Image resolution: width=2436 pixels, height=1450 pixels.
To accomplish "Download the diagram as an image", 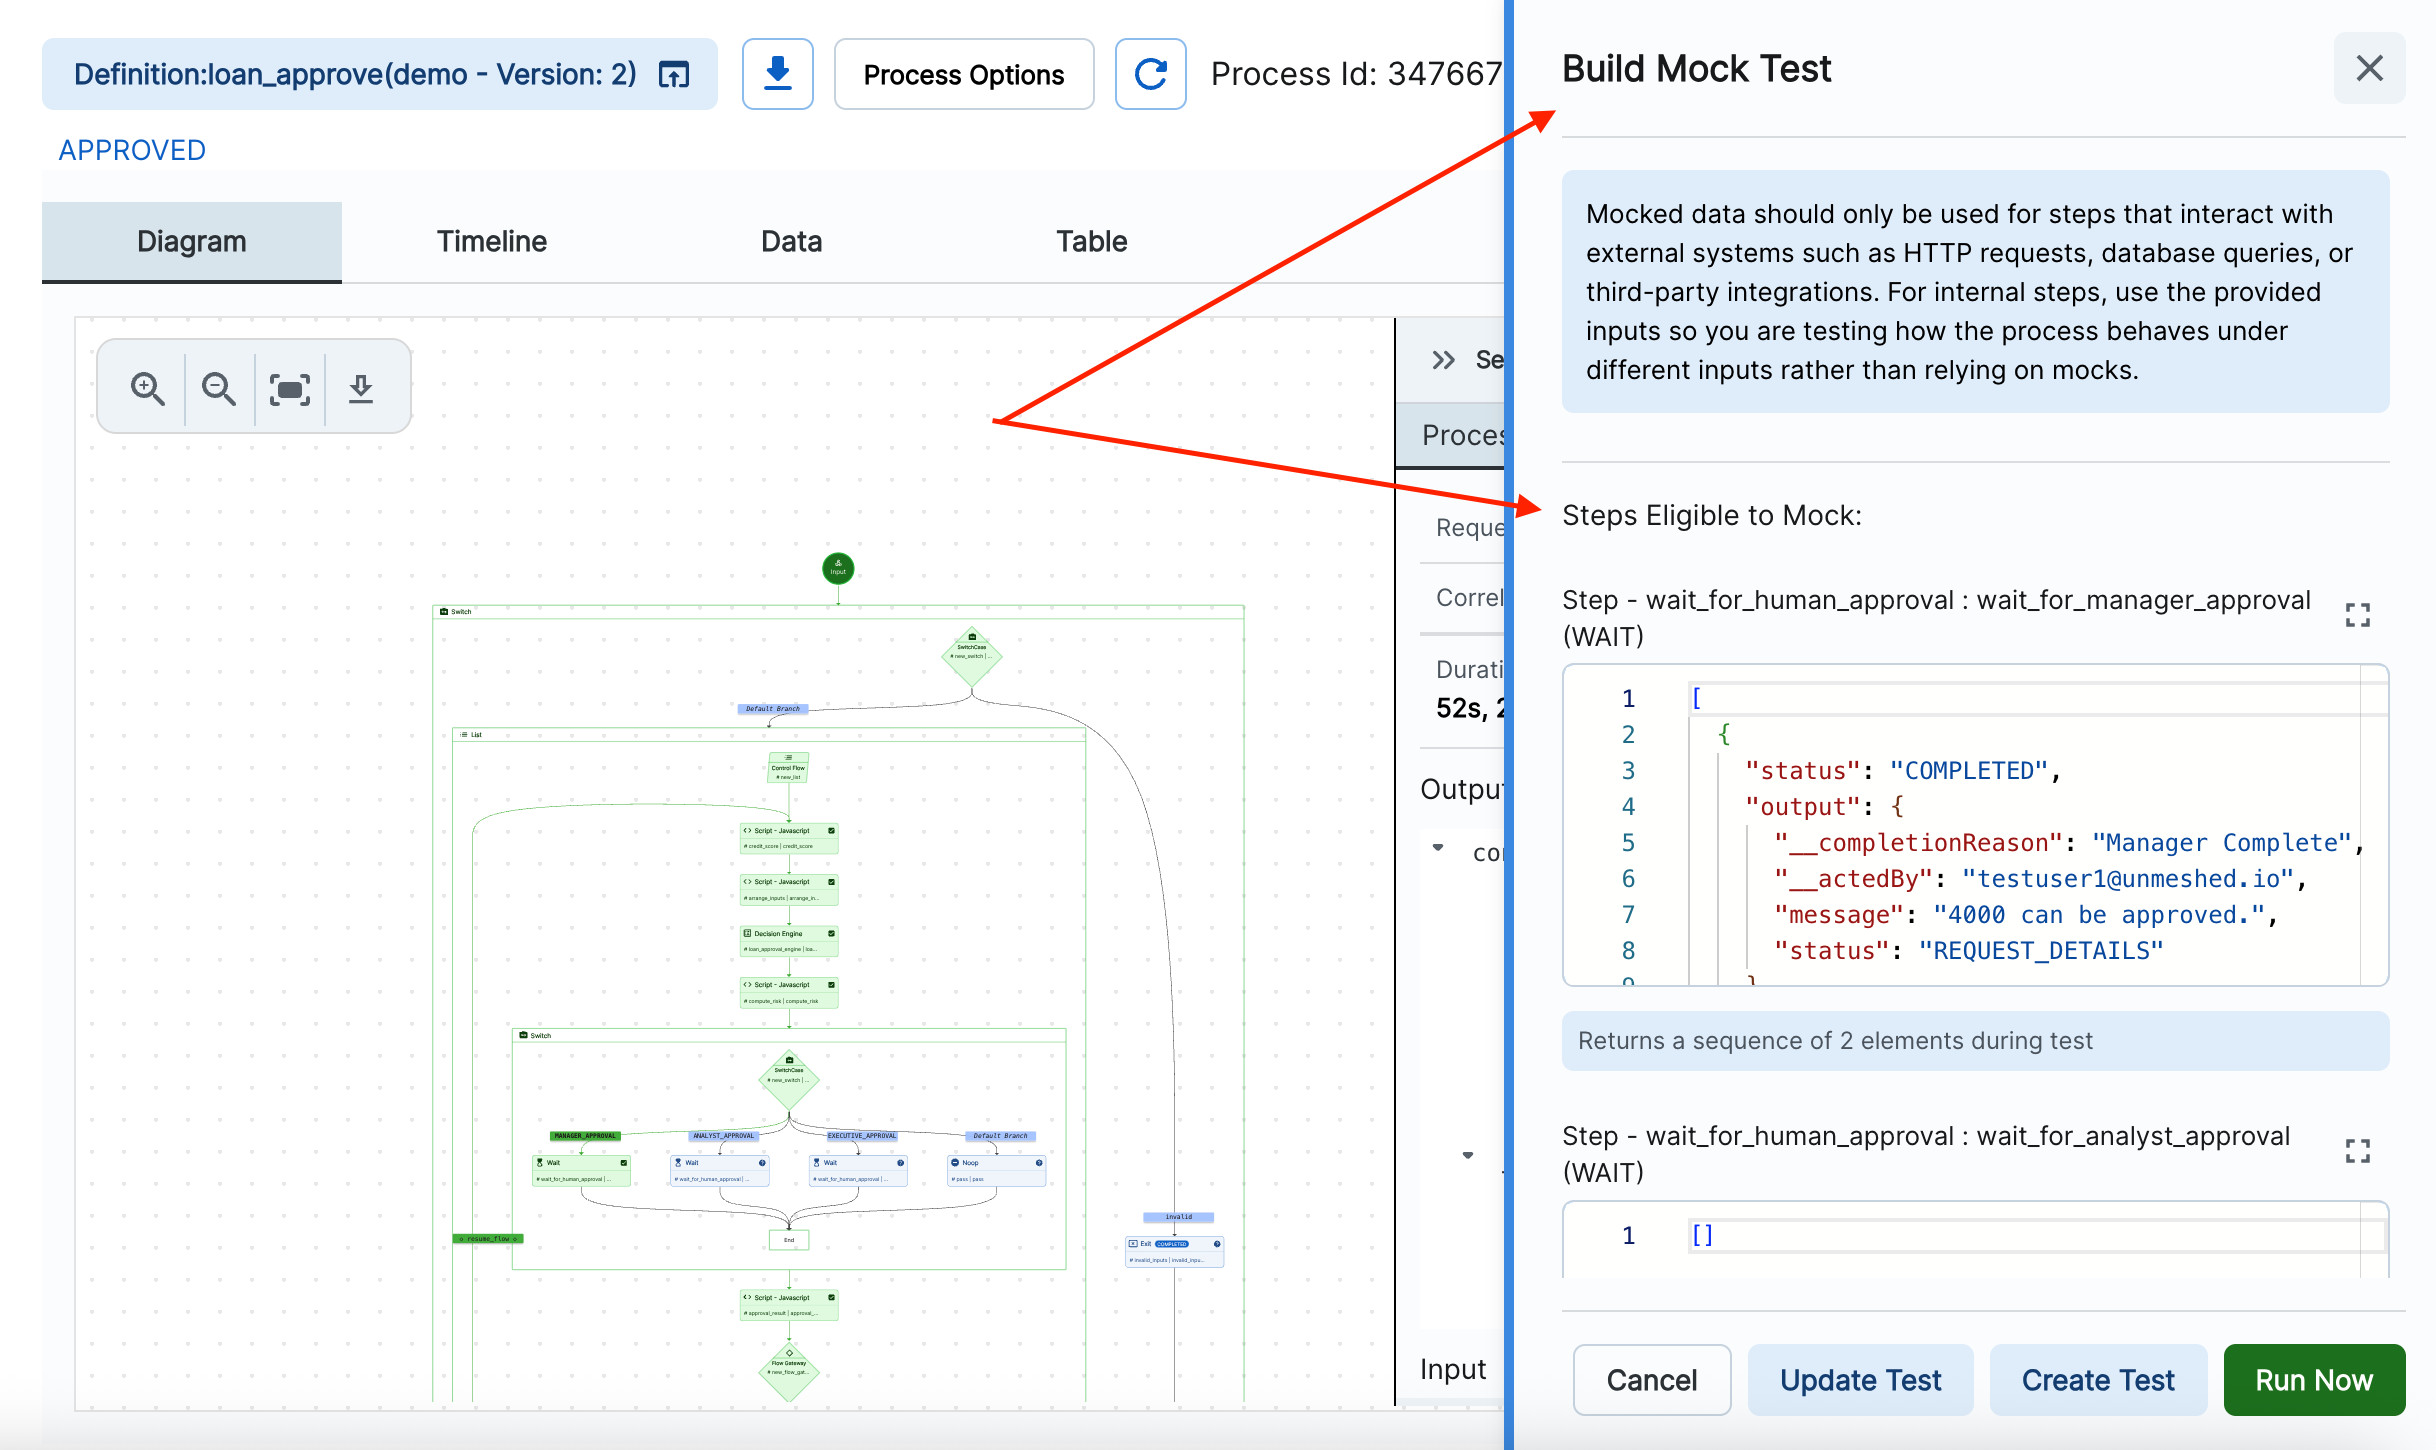I will click(x=362, y=388).
